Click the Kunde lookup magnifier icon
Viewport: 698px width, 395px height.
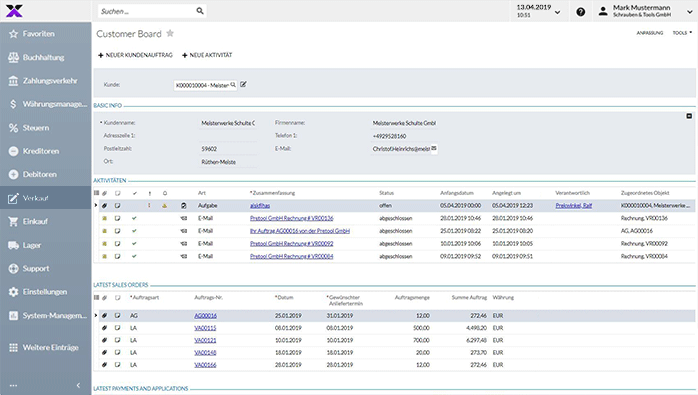(233, 85)
